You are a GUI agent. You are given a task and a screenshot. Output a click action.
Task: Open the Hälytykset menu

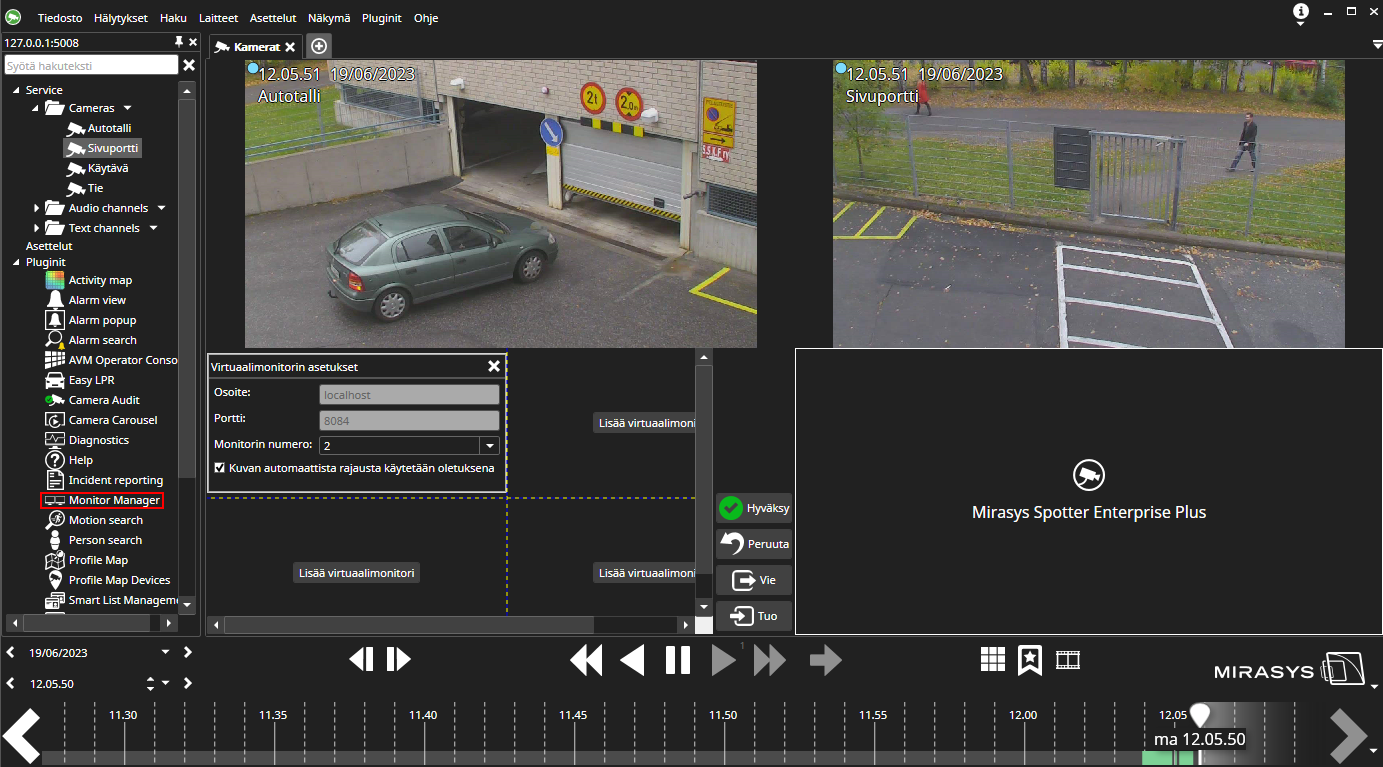click(x=120, y=18)
